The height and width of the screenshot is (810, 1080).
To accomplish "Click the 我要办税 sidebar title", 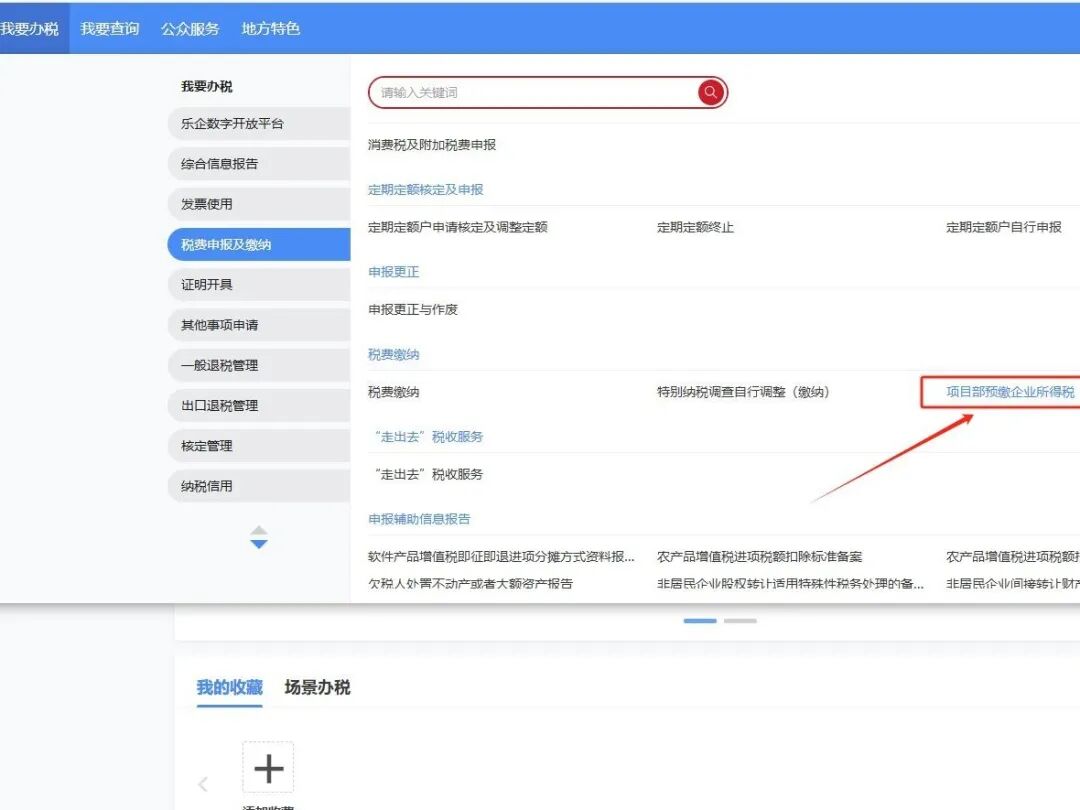I will 207,86.
